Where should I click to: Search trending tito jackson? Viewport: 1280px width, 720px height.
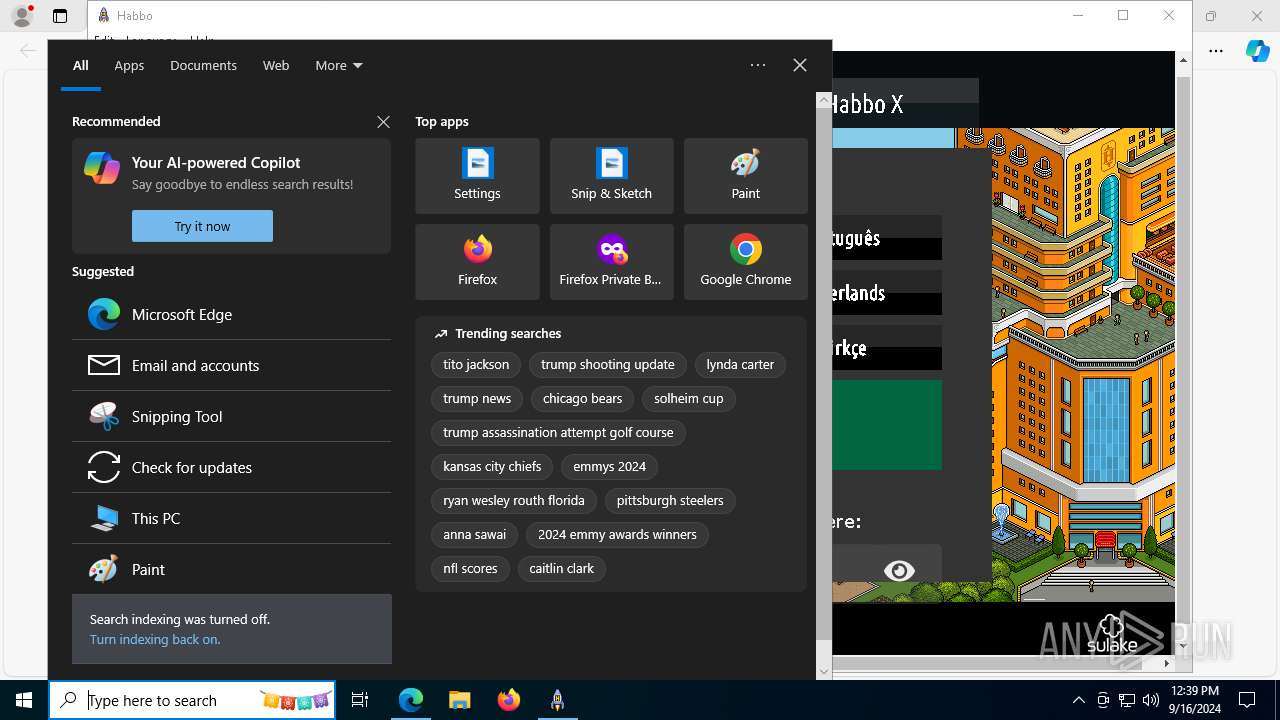[476, 364]
